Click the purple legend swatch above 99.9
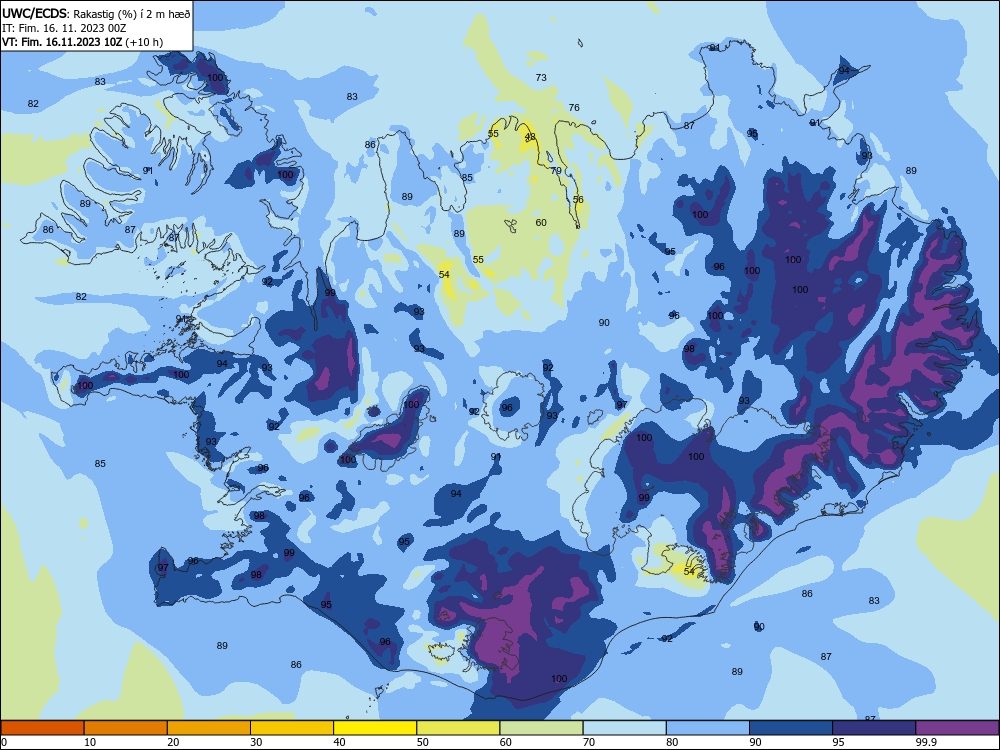Screen dimensions: 1000x750 (957, 728)
